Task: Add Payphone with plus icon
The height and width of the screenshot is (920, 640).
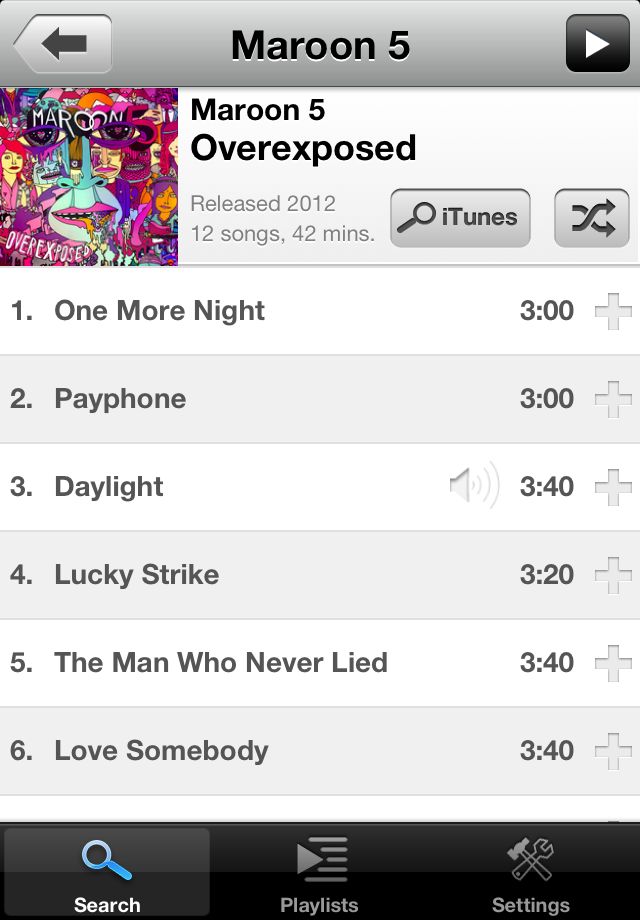Action: [x=613, y=399]
